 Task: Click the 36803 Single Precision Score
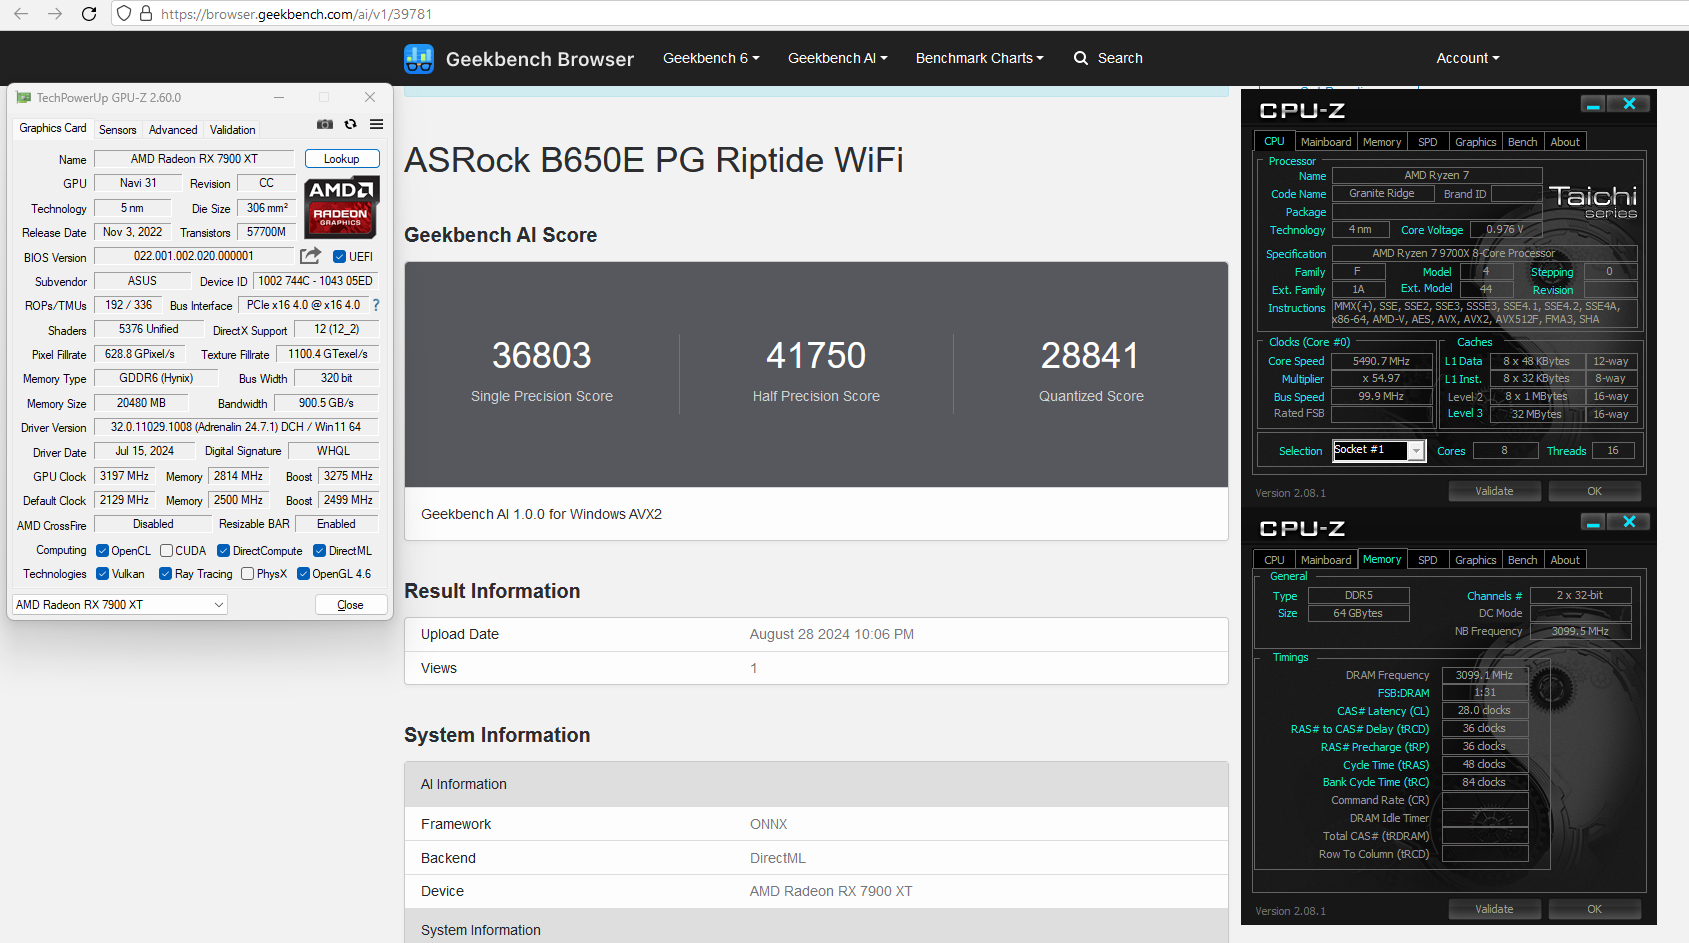542,356
